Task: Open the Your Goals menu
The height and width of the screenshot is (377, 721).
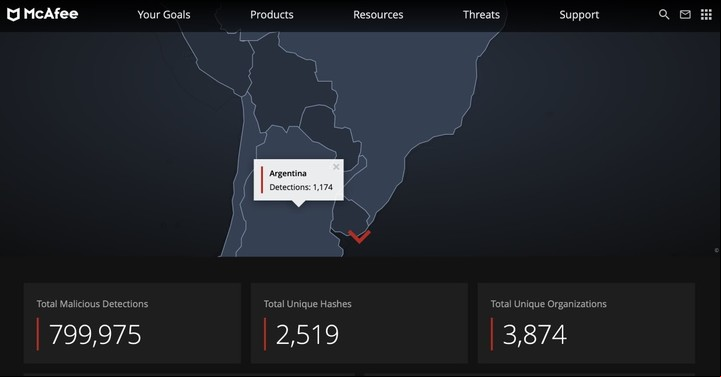Action: point(164,15)
